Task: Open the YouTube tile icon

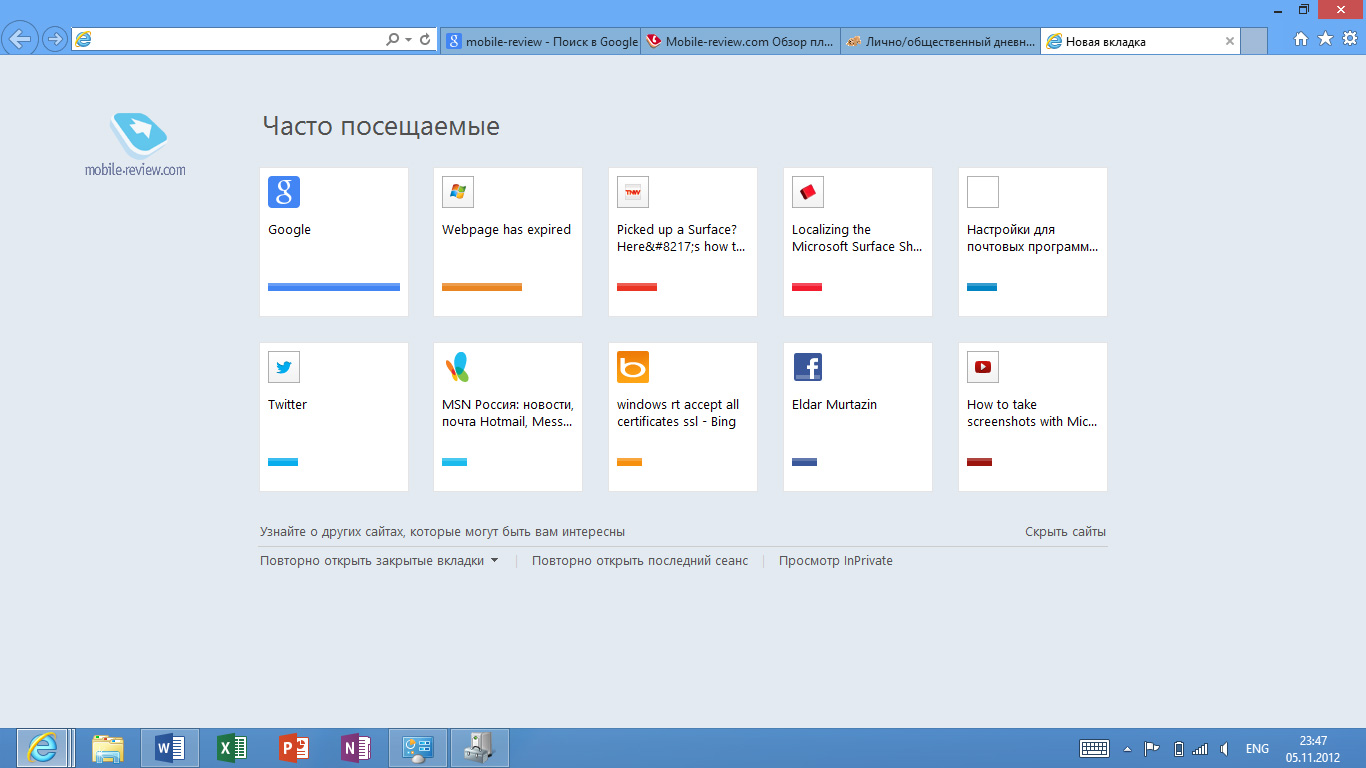Action: click(983, 367)
